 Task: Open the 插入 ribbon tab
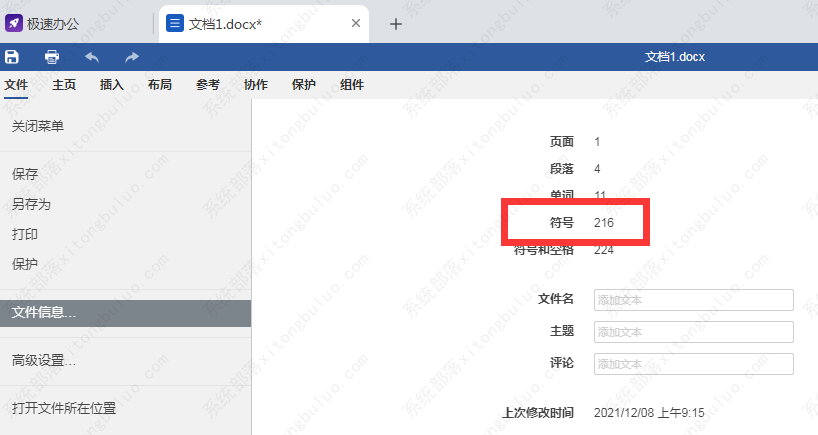tap(112, 84)
